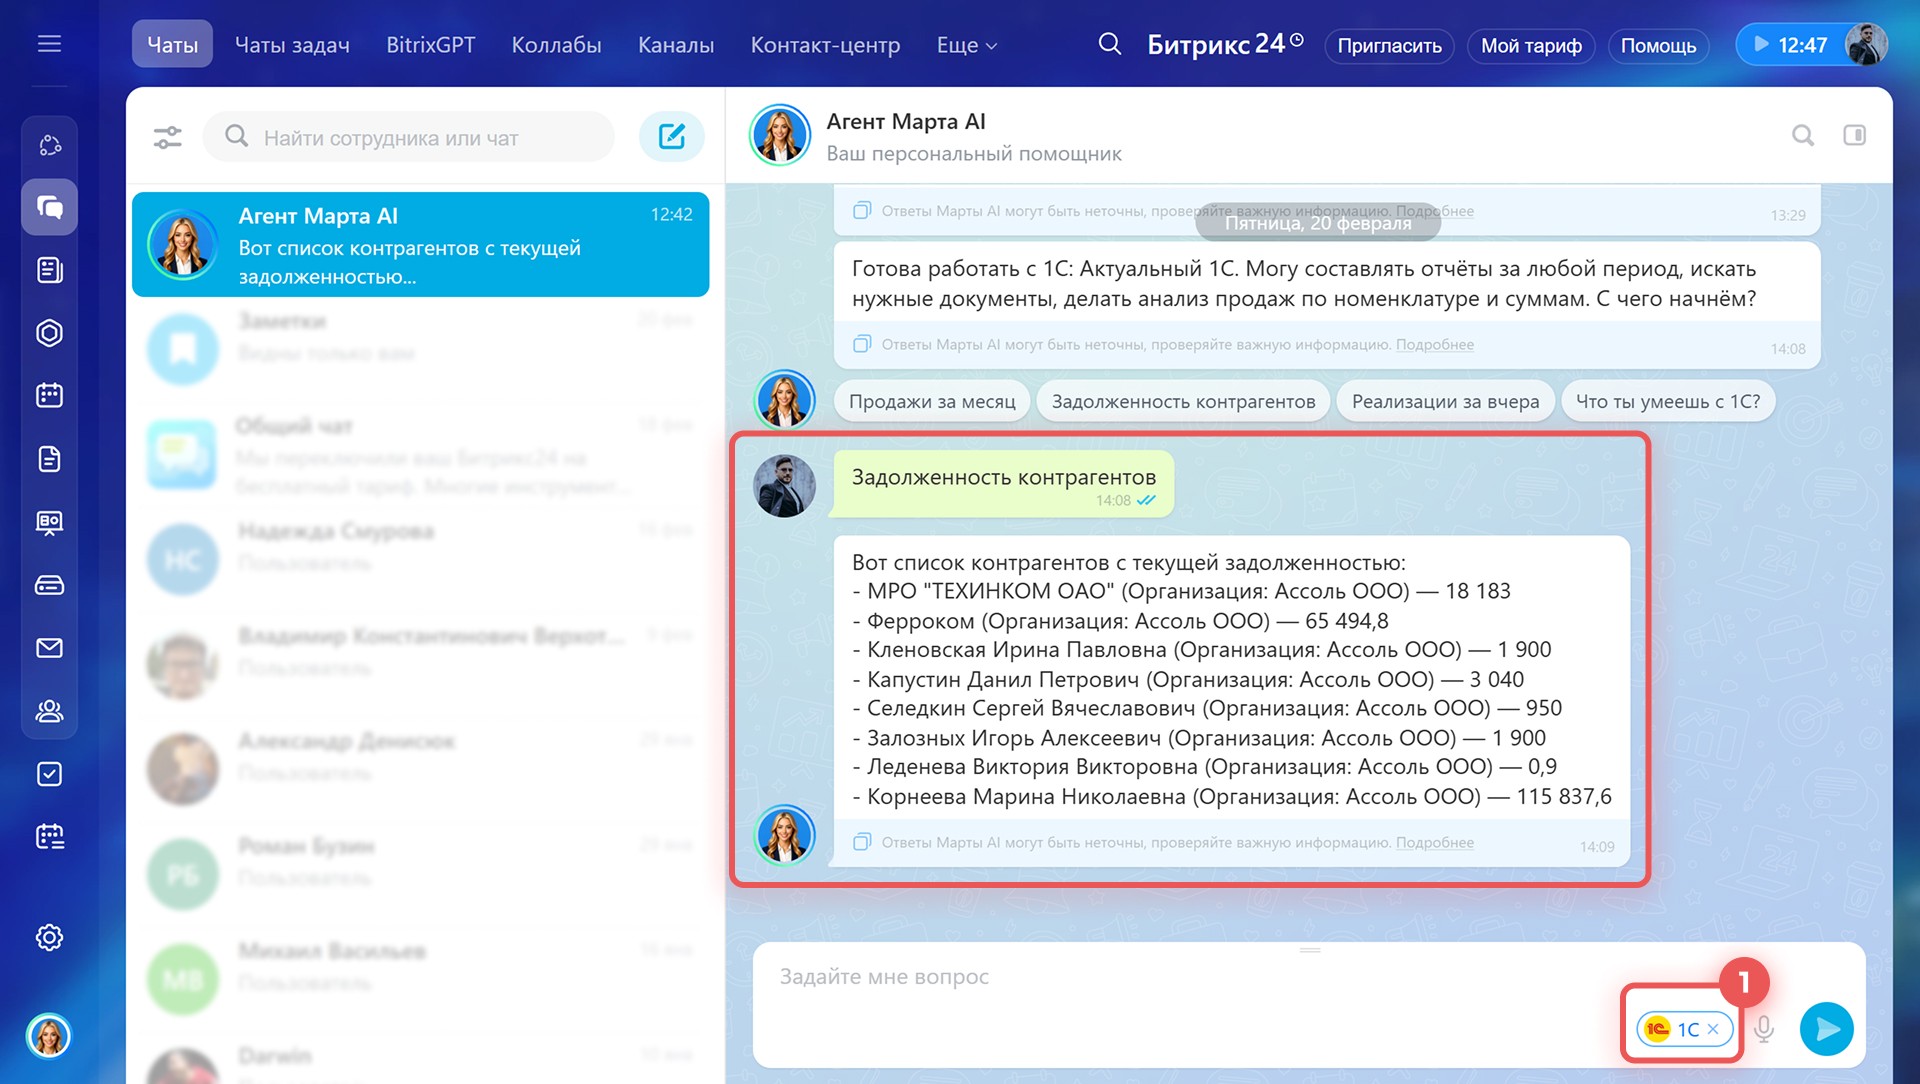Screen dimensions: 1920x1084
Task: Open calendar icon in left sidebar
Action: (x=49, y=395)
